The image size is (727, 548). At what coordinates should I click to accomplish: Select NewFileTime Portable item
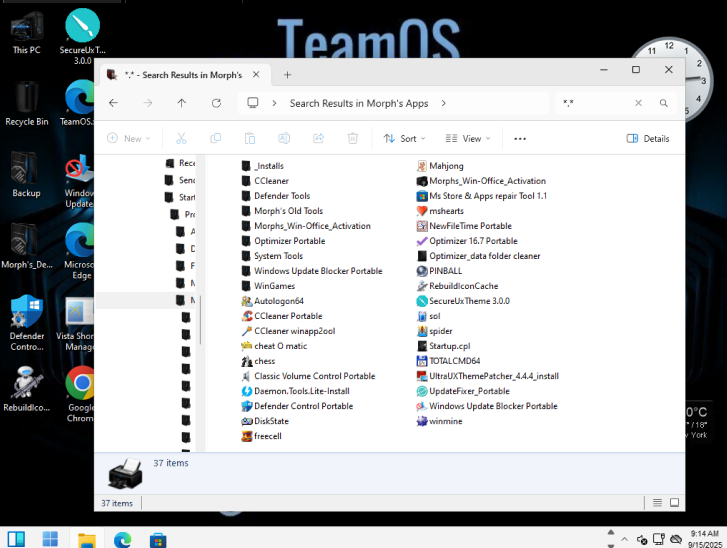click(464, 226)
